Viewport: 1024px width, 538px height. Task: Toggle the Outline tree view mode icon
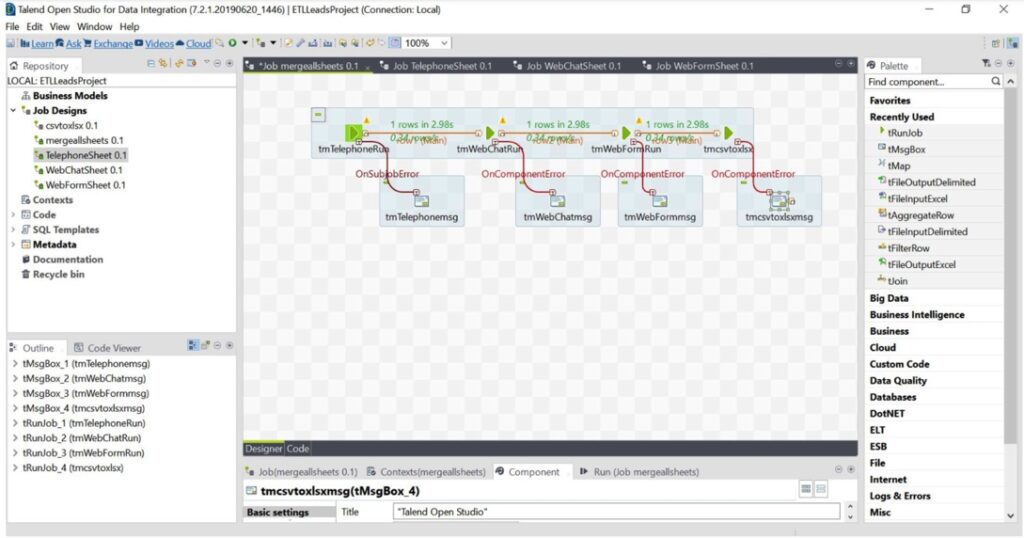point(193,345)
